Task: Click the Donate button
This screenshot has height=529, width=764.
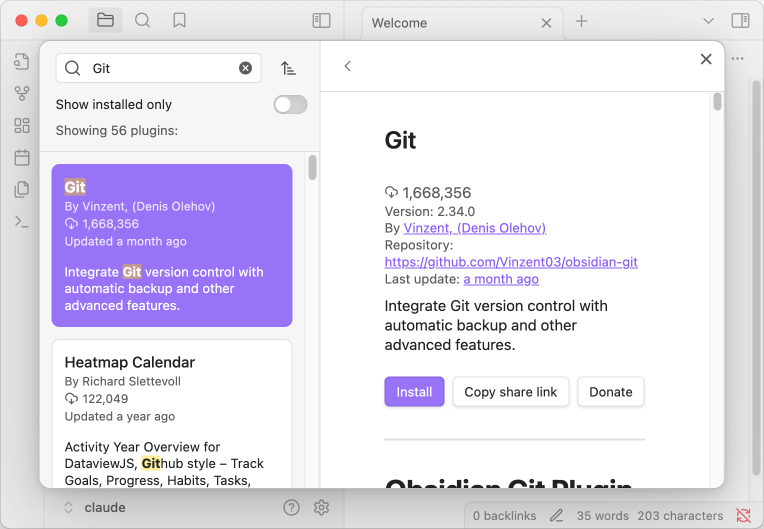Action: tap(611, 392)
